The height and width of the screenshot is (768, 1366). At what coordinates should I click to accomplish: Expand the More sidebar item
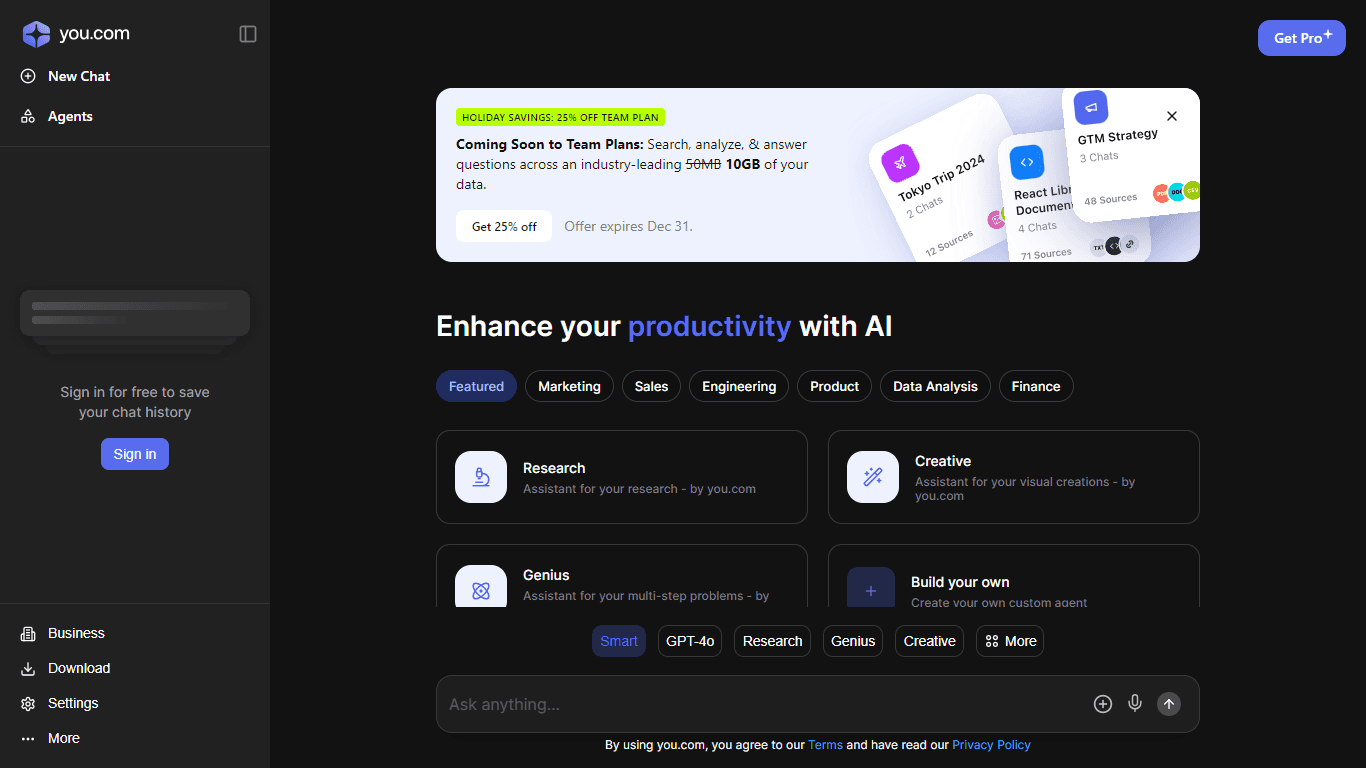pos(64,739)
